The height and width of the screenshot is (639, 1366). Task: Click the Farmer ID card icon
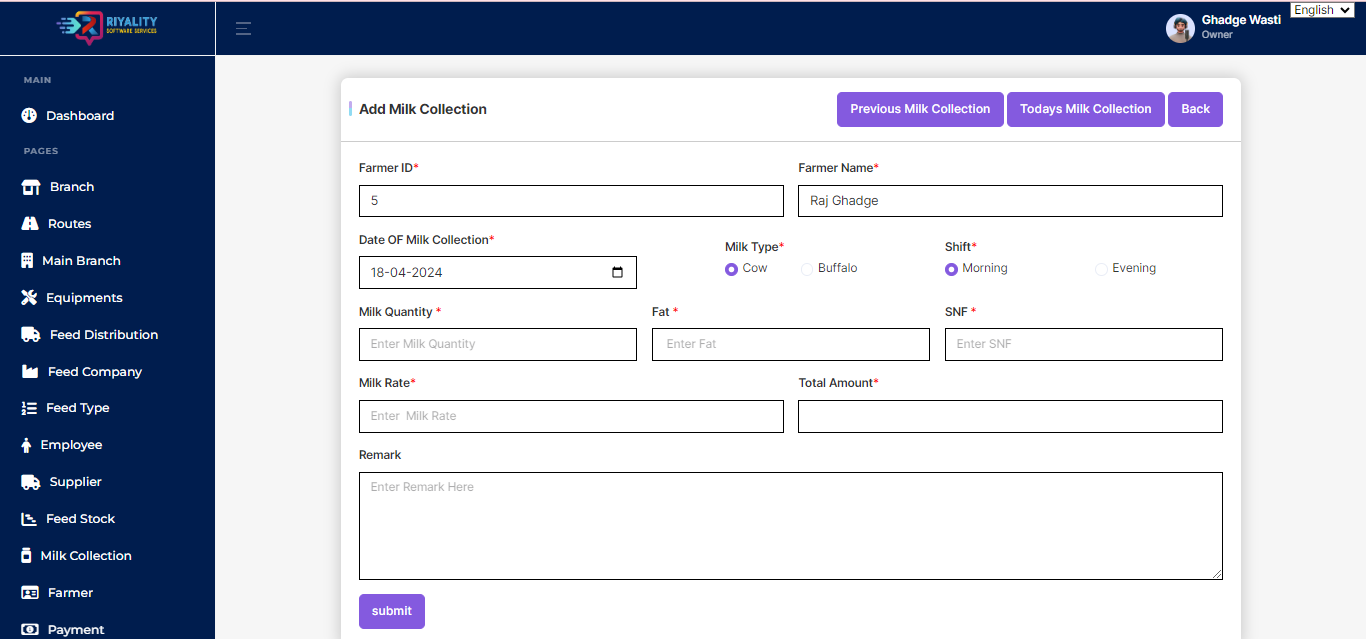click(x=30, y=593)
